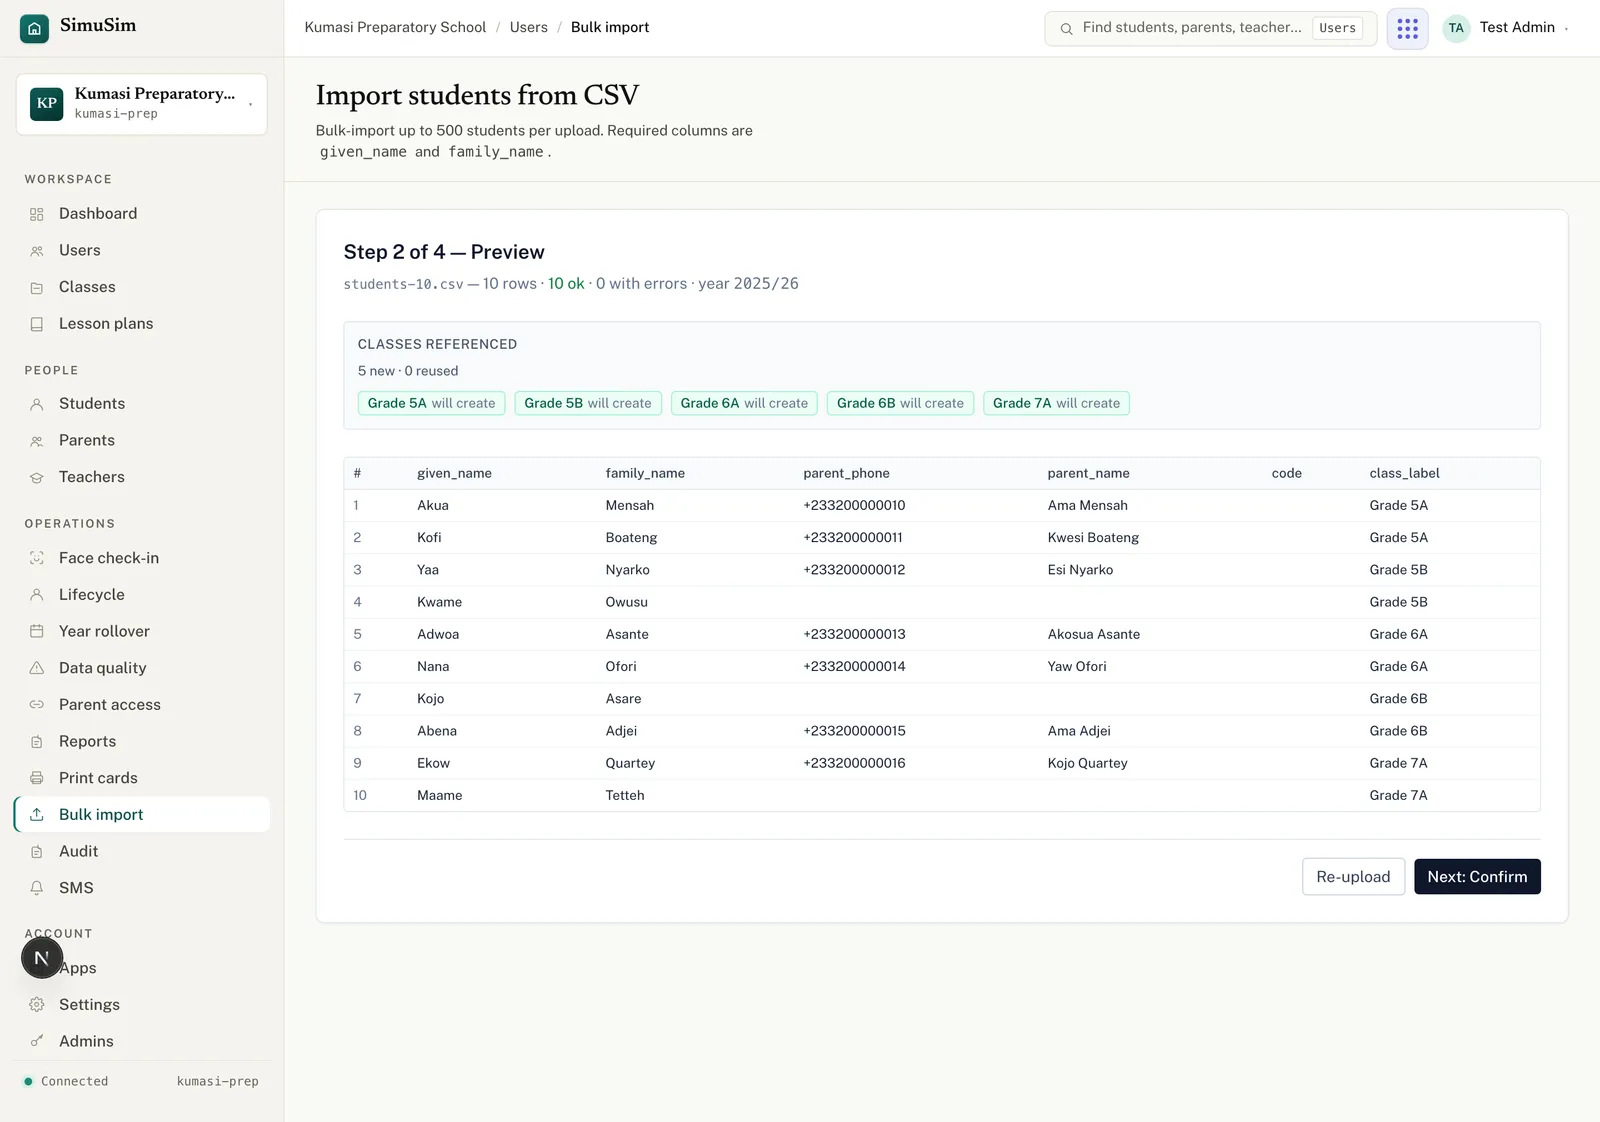This screenshot has width=1600, height=1122.
Task: Click the Teachers graduation cap icon
Action: [37, 478]
